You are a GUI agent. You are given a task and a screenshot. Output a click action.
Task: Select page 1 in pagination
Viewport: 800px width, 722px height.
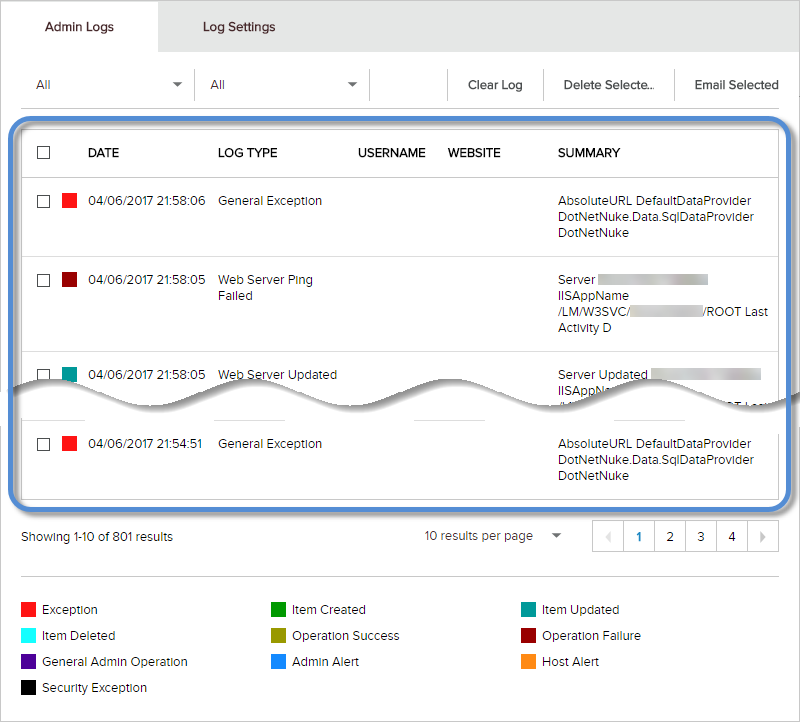tap(639, 536)
